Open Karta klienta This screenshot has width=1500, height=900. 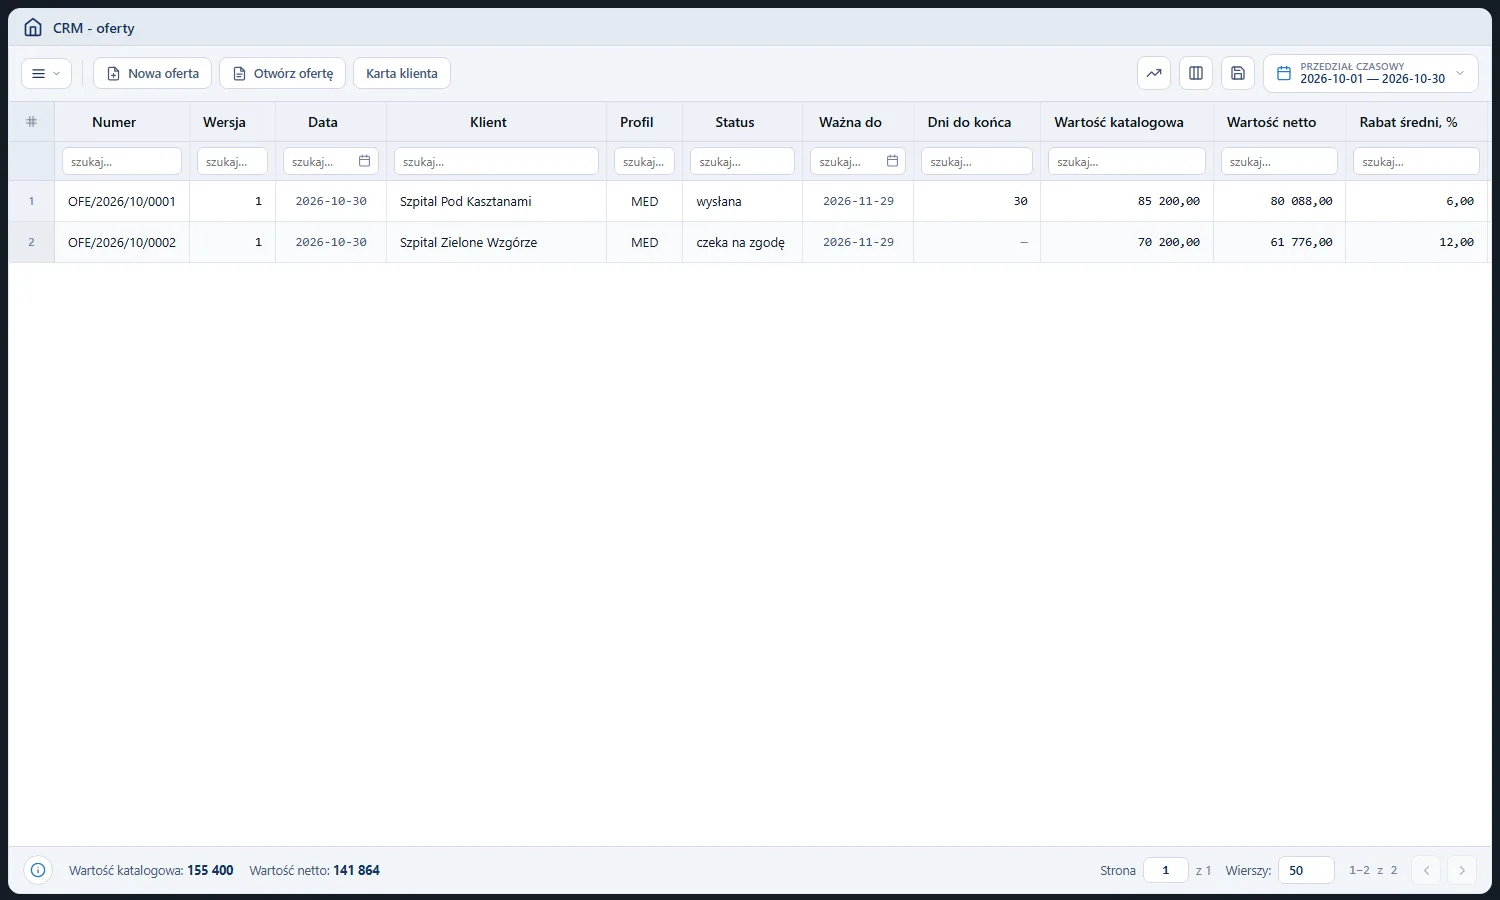(402, 73)
